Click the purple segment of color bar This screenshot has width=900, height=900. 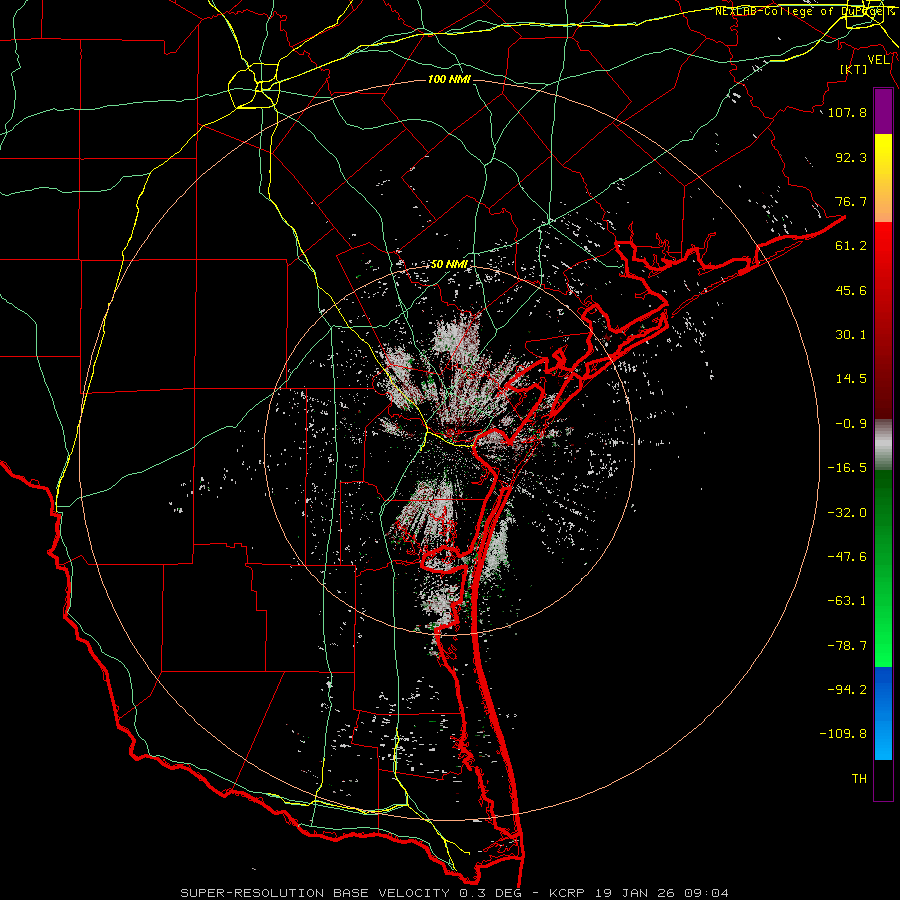[883, 111]
